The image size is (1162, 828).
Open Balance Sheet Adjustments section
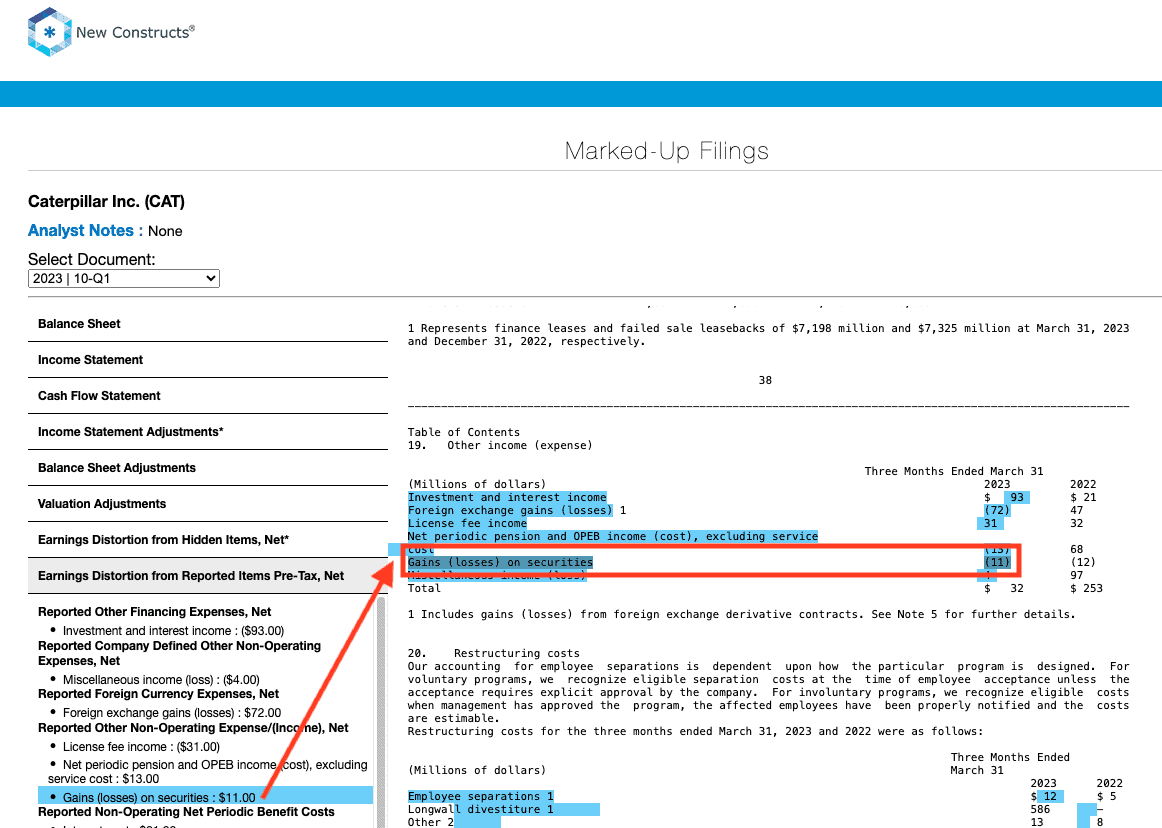[208, 468]
